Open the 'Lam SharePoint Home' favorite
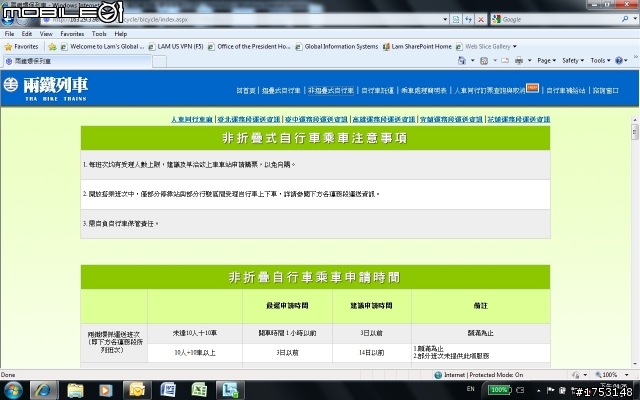 [417, 47]
